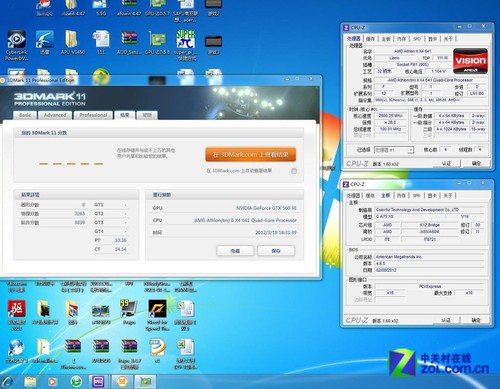Click the PT value 10.36 in results

(x=120, y=240)
